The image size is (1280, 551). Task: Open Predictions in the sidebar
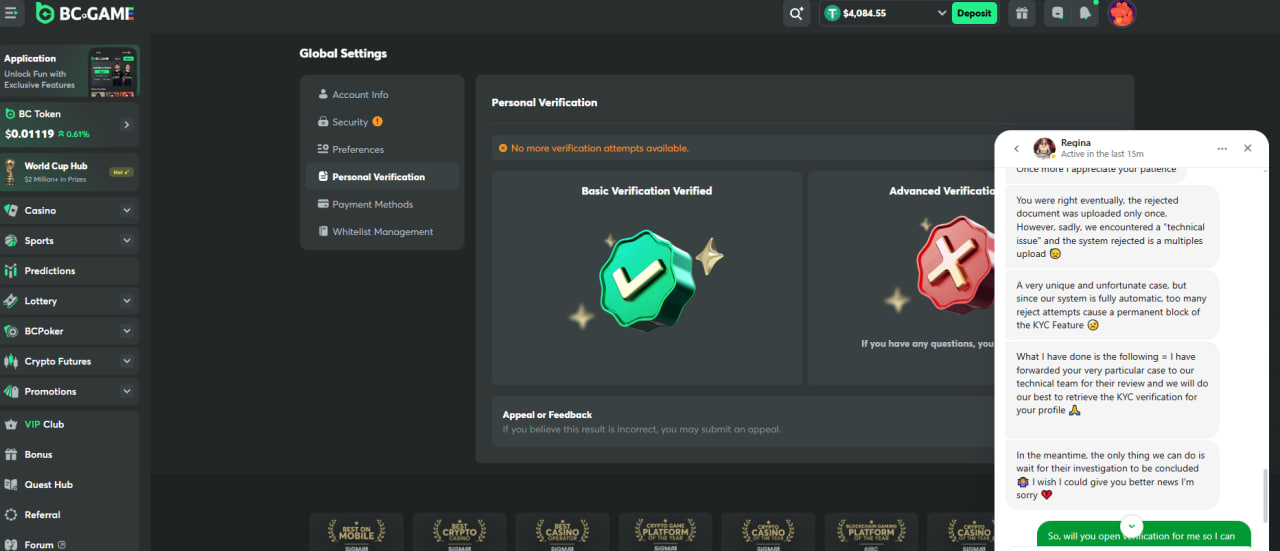pos(70,271)
